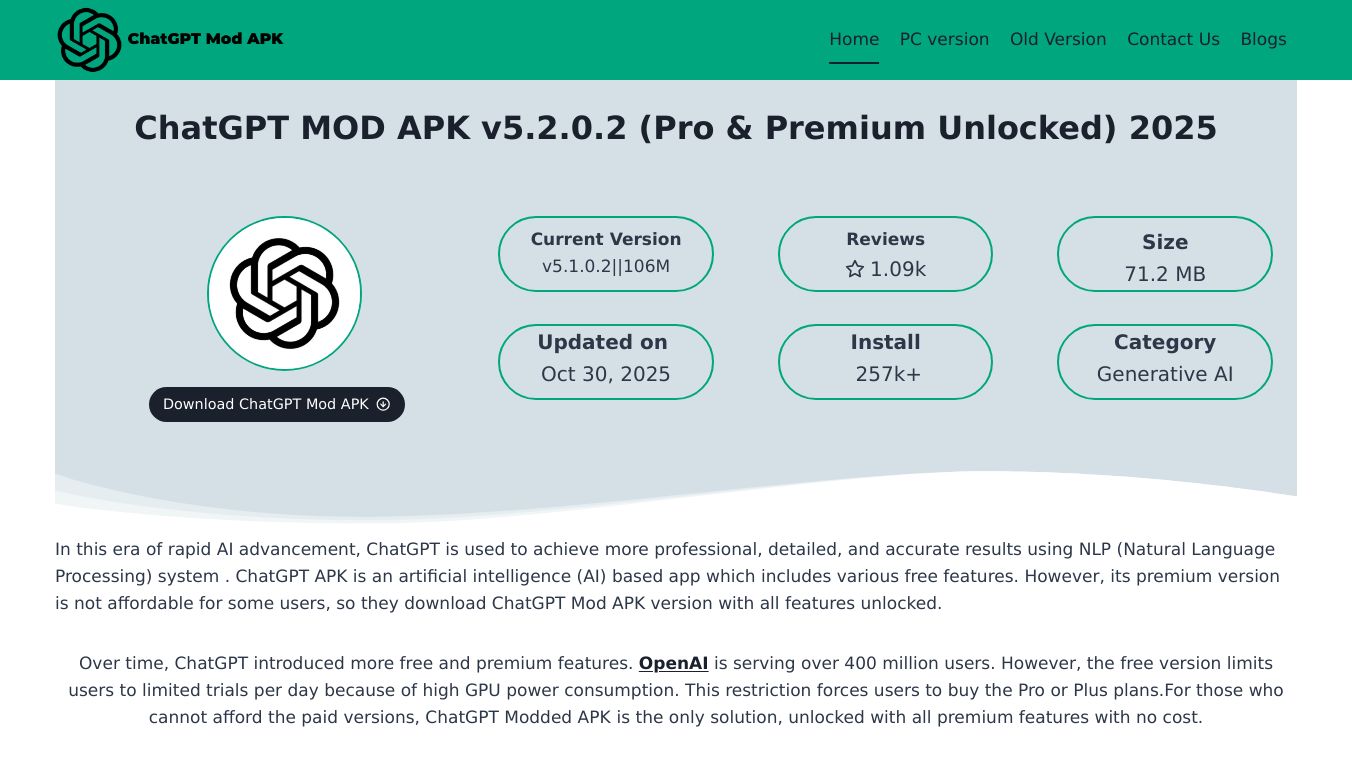Click the Size 71.2 MB badge
Screen dimensions: 1352x760
point(1164,254)
